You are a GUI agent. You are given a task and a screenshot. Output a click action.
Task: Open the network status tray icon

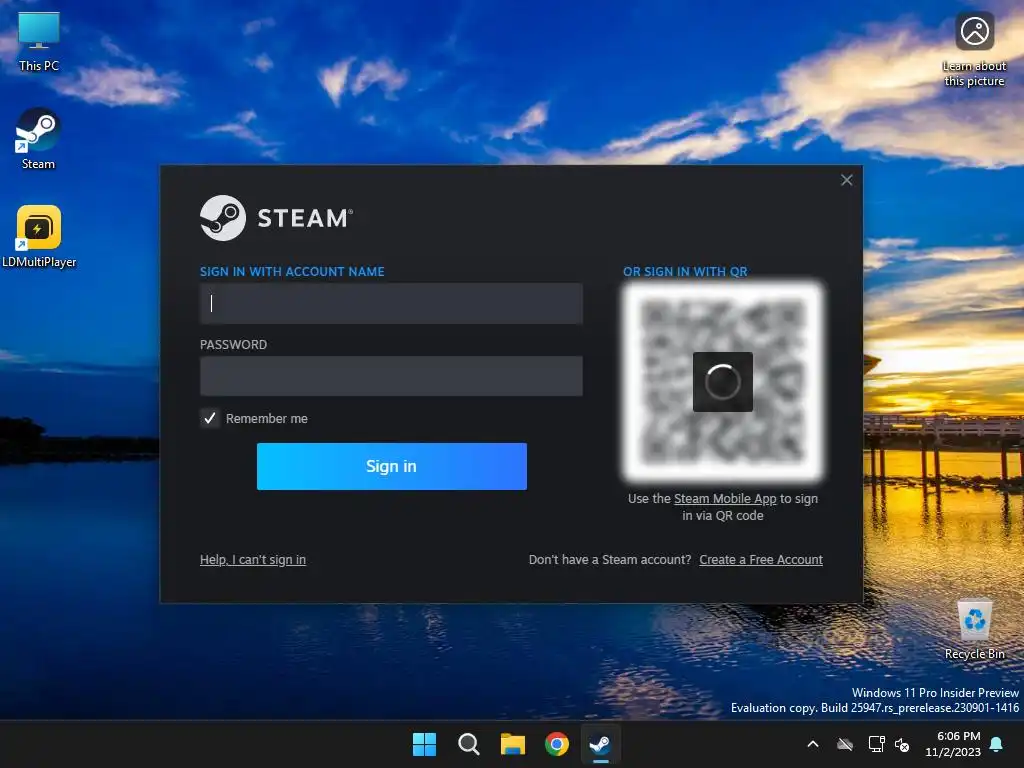tap(876, 744)
